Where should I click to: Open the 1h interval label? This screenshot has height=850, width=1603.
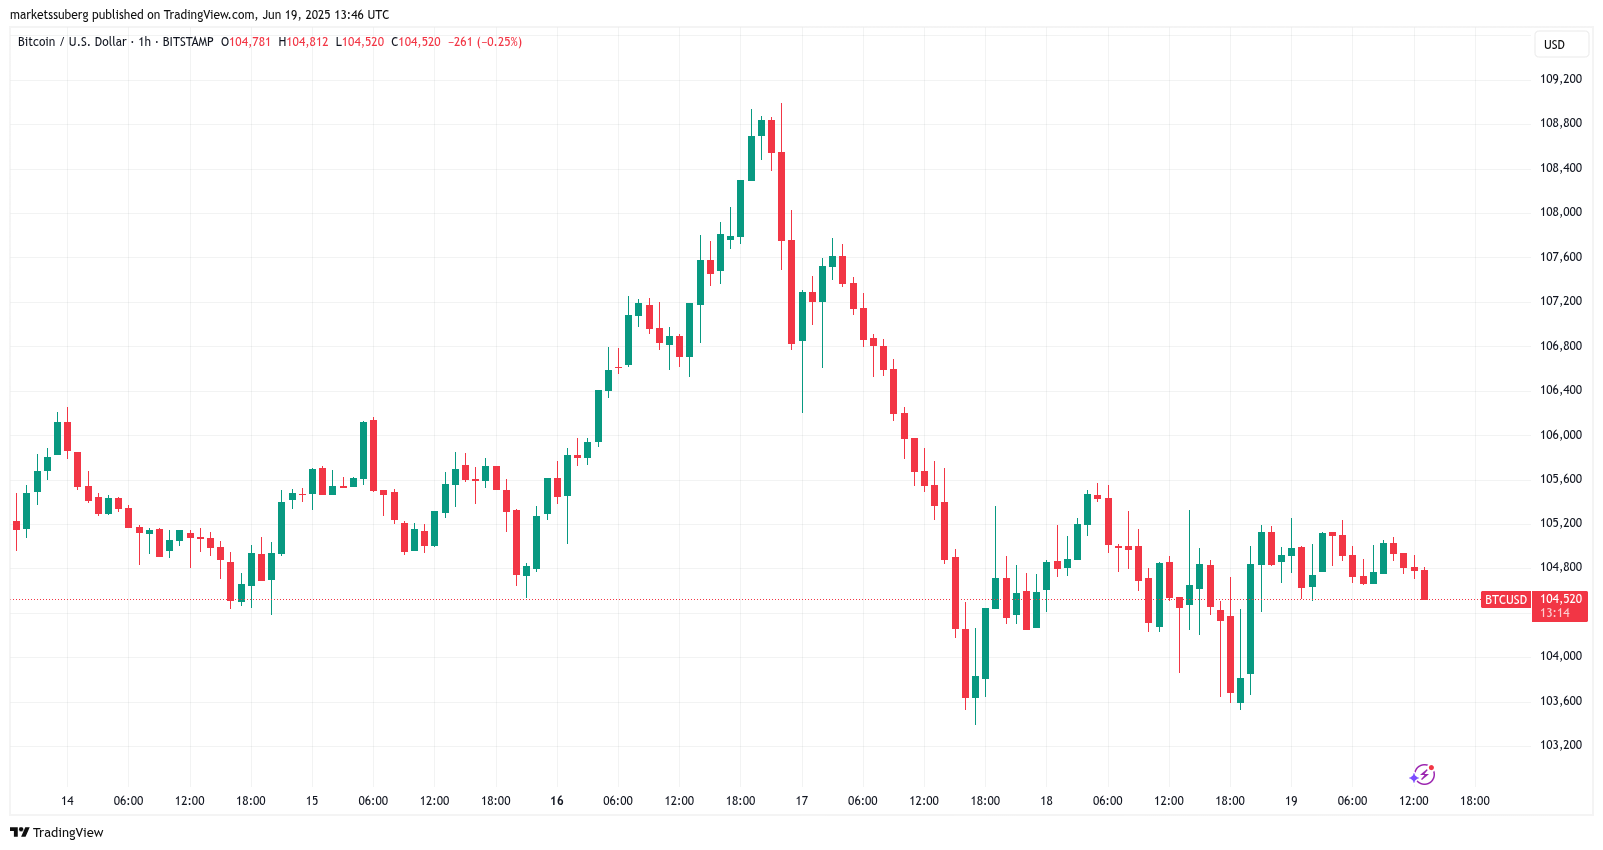tap(145, 42)
